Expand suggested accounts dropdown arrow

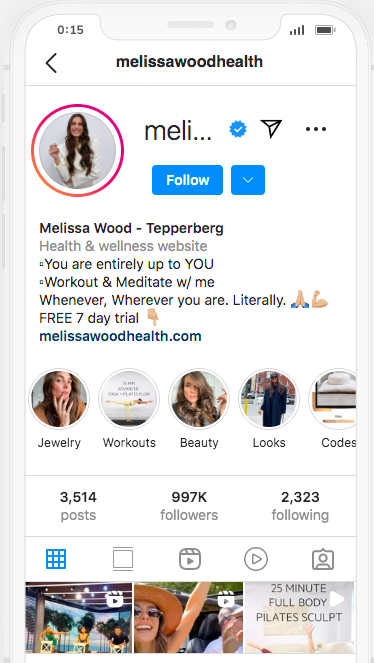(x=248, y=180)
